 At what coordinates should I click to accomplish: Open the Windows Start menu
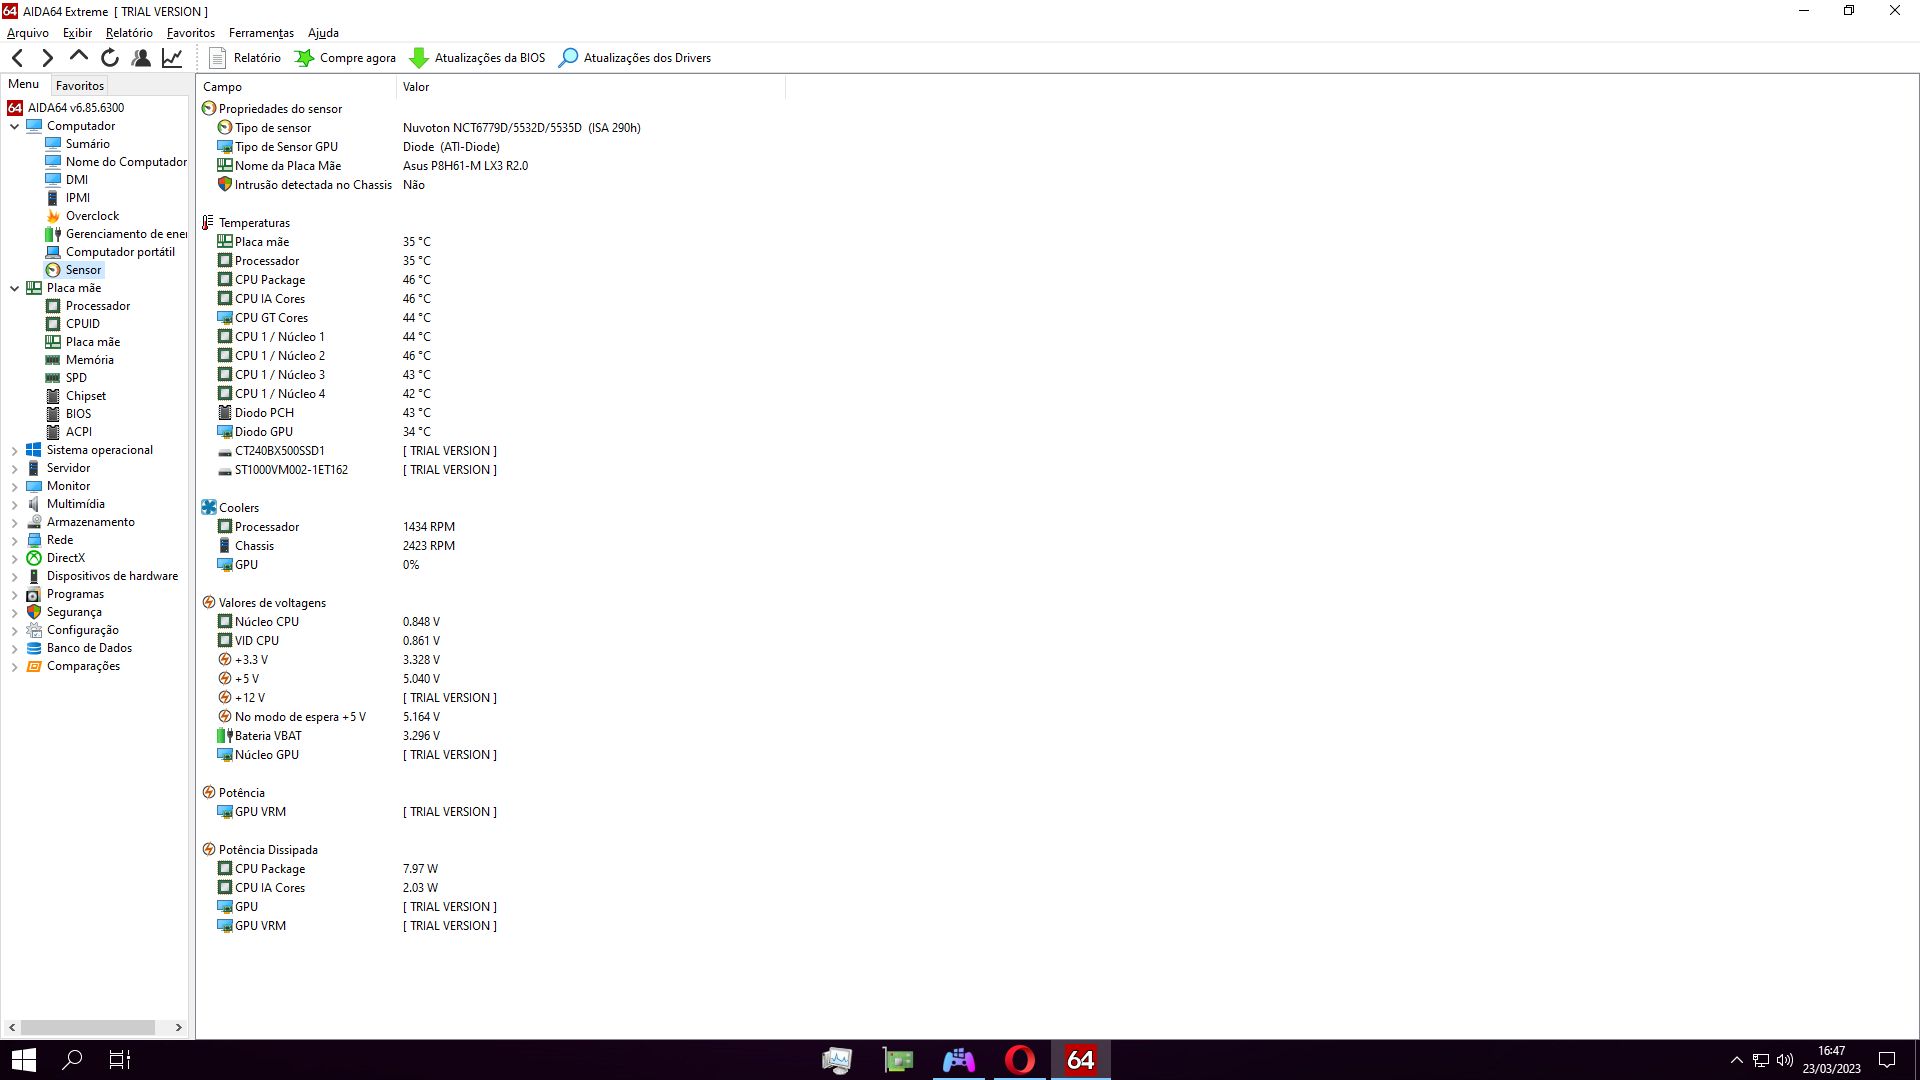coord(24,1060)
